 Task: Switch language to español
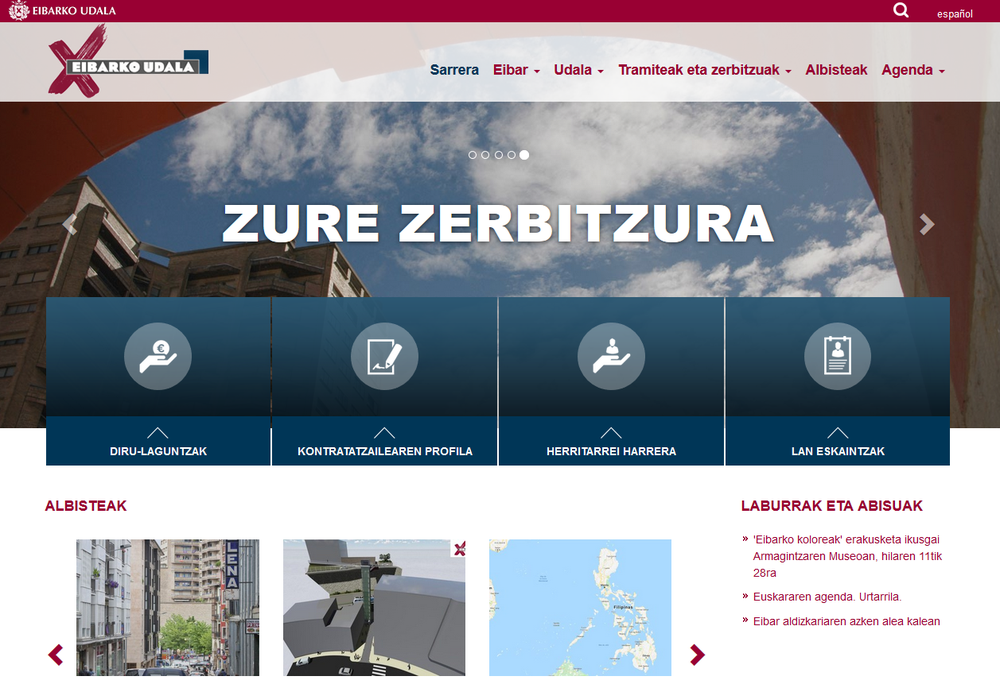tap(955, 14)
